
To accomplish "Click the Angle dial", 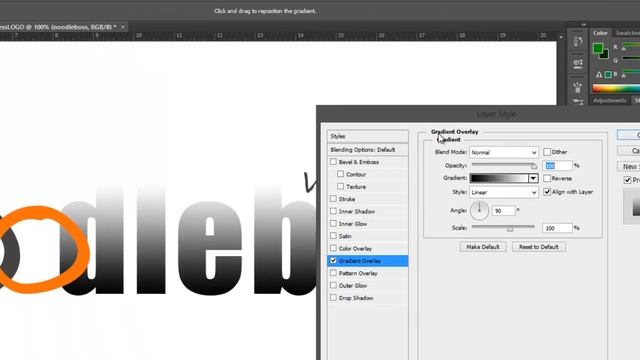I will pos(480,210).
